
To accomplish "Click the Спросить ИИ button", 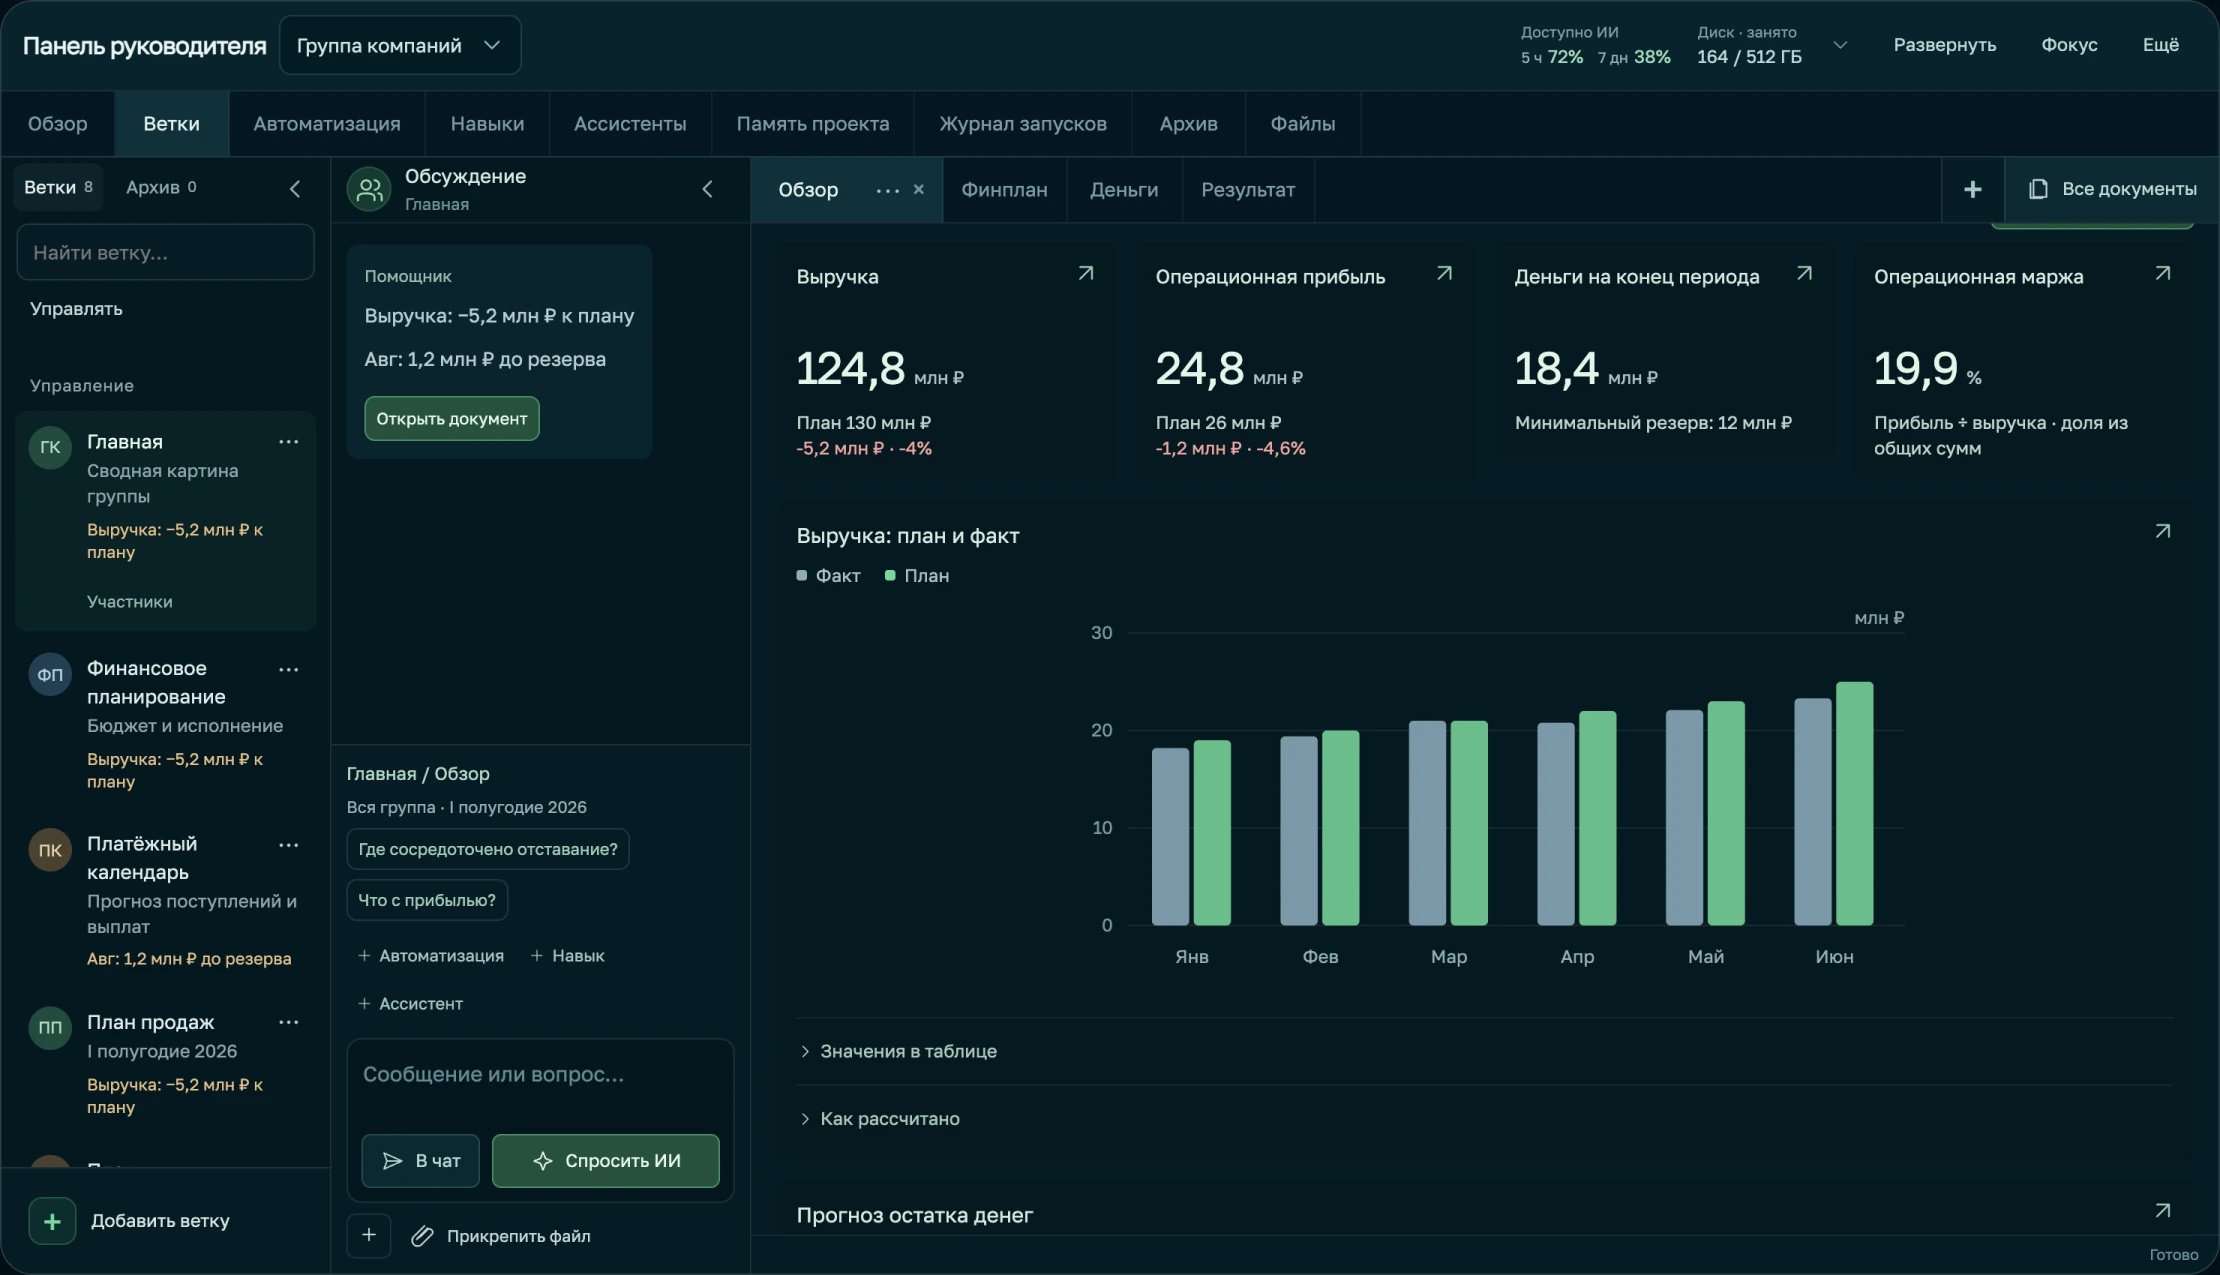I will point(606,1161).
